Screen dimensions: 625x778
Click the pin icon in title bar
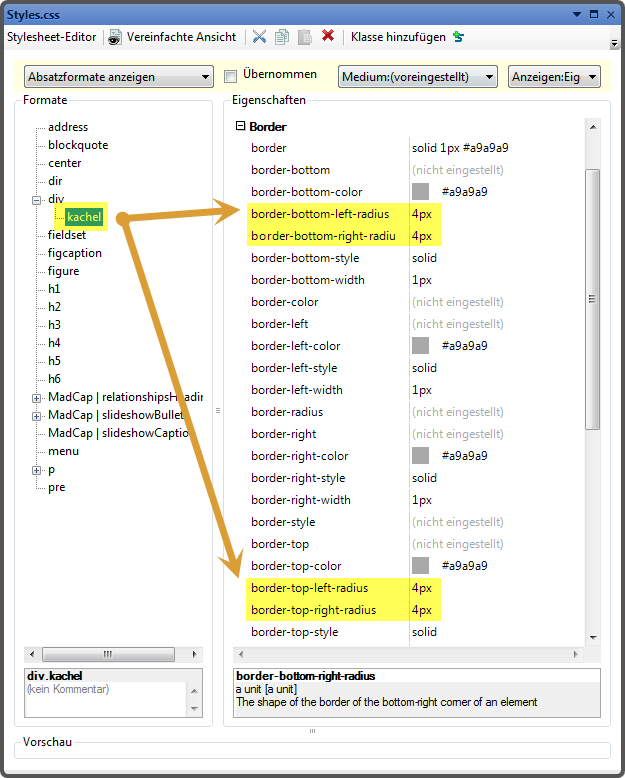point(577,14)
